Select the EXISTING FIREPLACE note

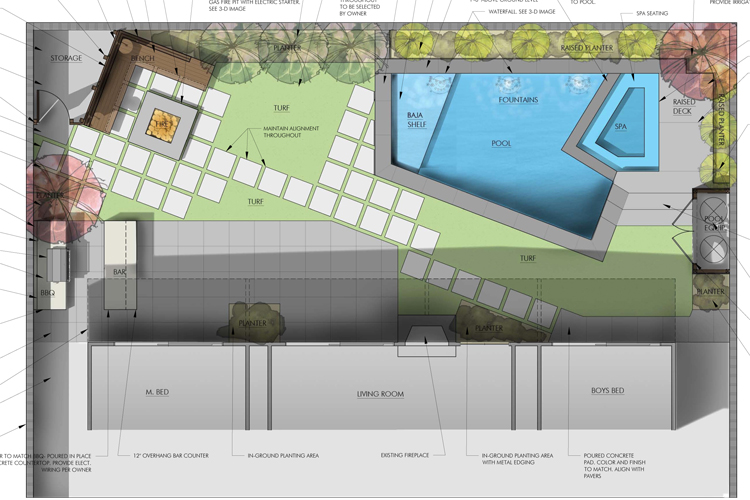point(405,455)
